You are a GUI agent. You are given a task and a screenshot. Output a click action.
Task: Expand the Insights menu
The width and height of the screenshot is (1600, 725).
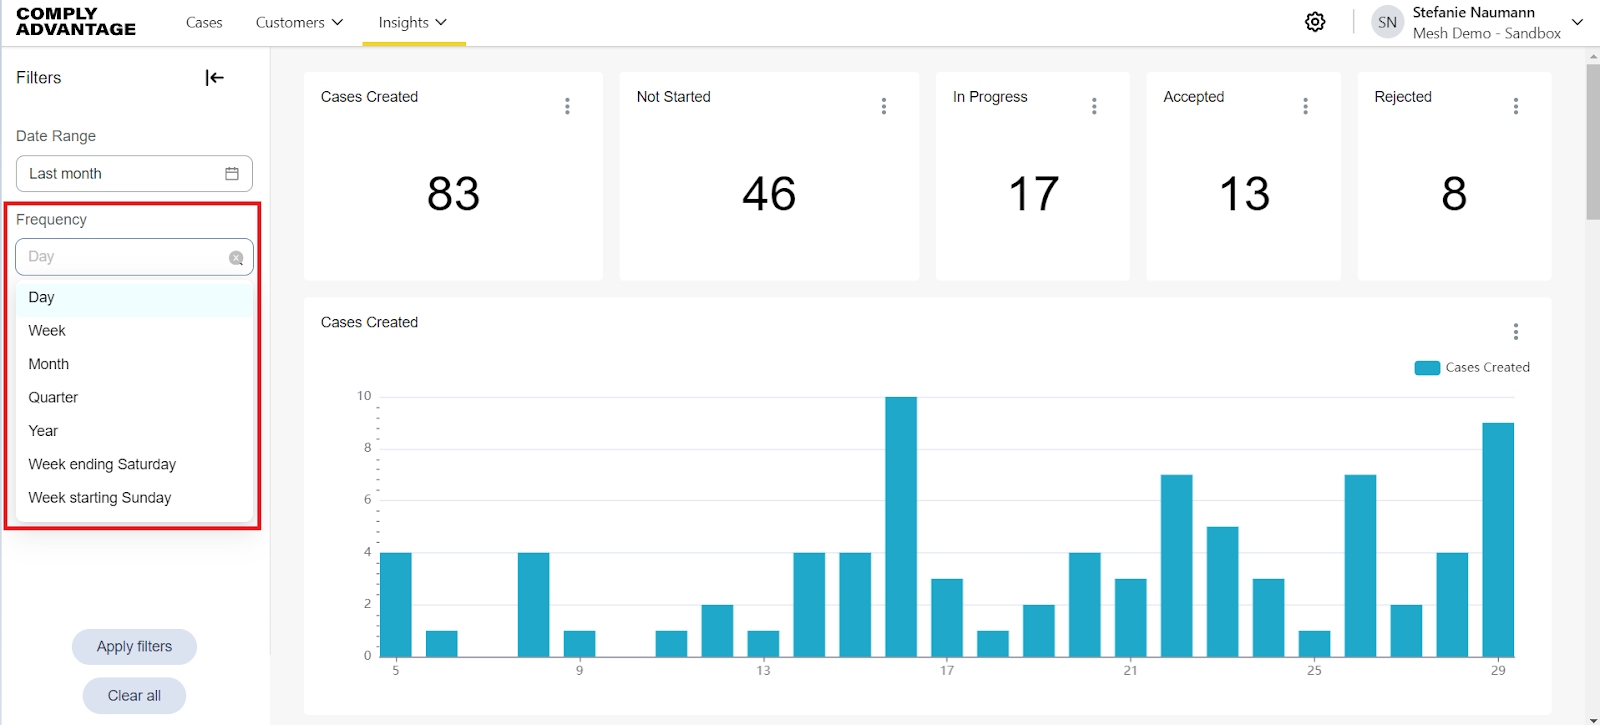click(x=413, y=22)
